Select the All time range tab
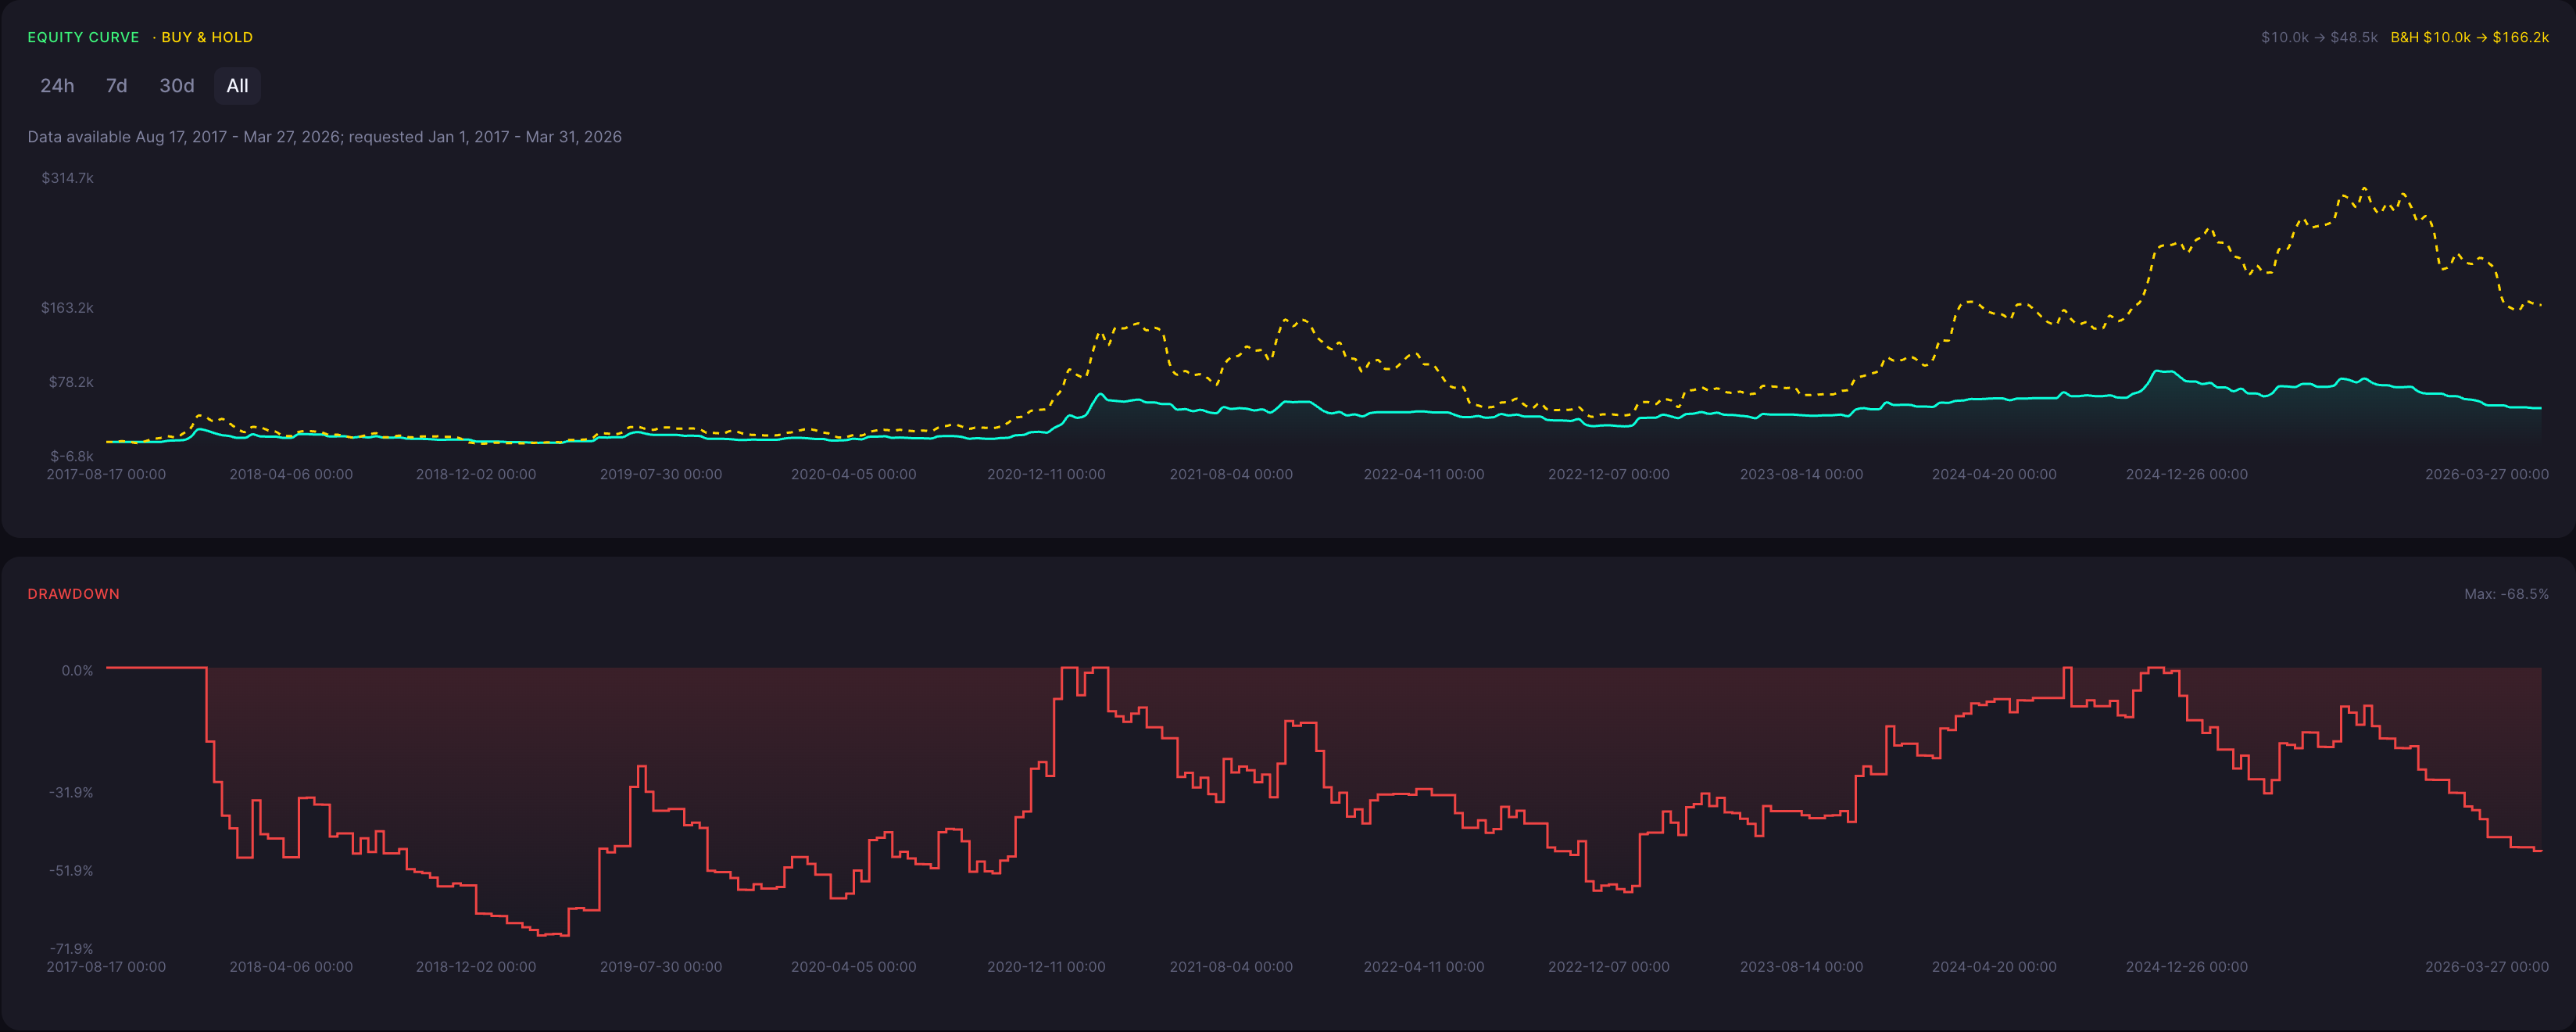Image resolution: width=2576 pixels, height=1032 pixels. (x=237, y=86)
